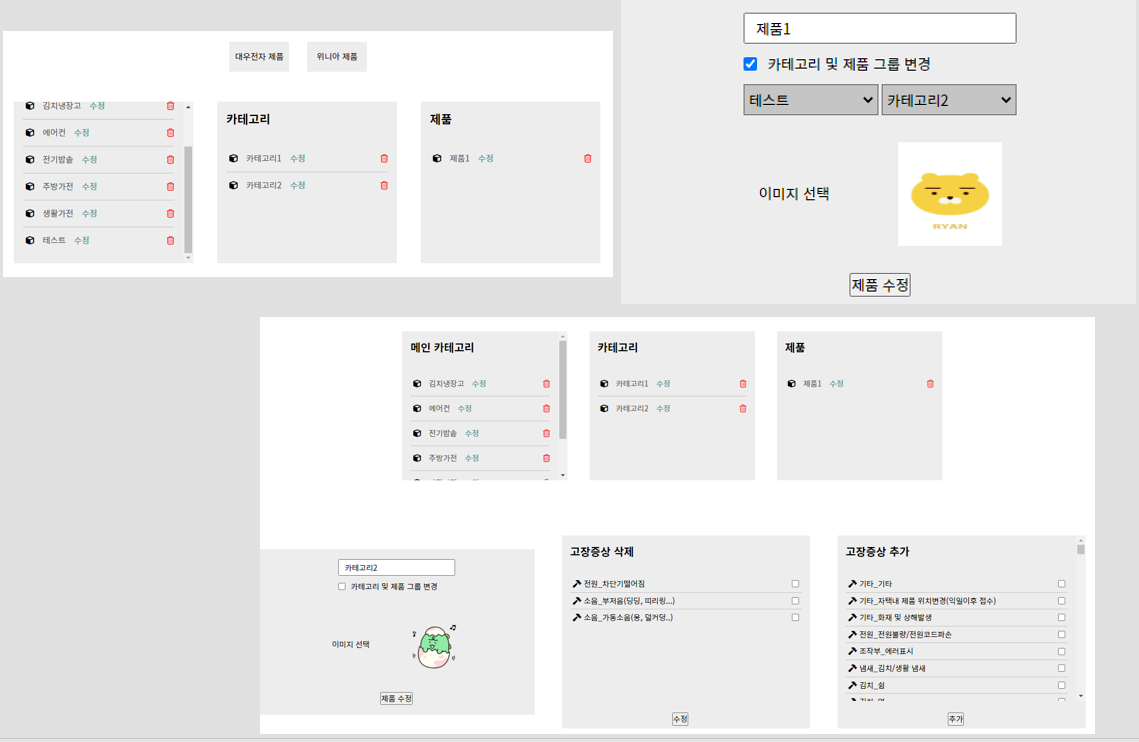This screenshot has width=1139, height=742.
Task: Delete 김치냉장고 using its trash icon
Action: click(170, 105)
